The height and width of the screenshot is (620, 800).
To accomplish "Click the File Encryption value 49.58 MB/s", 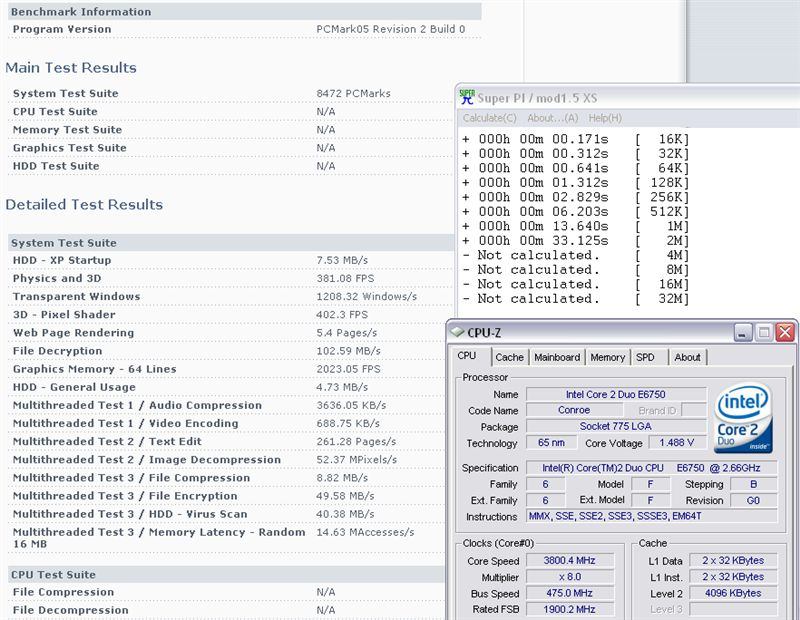I will 345,496.
